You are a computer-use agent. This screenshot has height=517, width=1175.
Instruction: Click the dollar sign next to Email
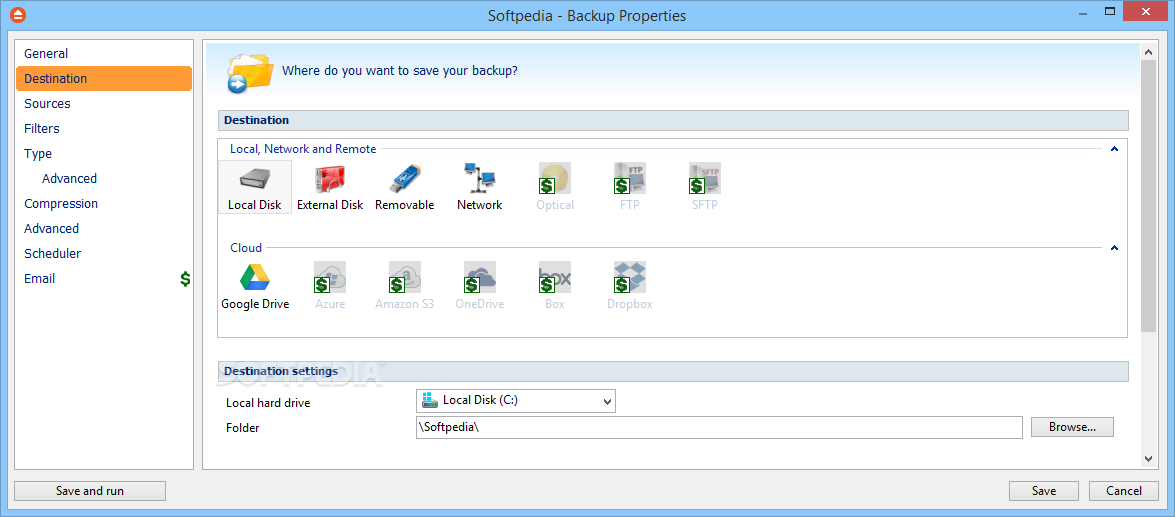click(185, 279)
